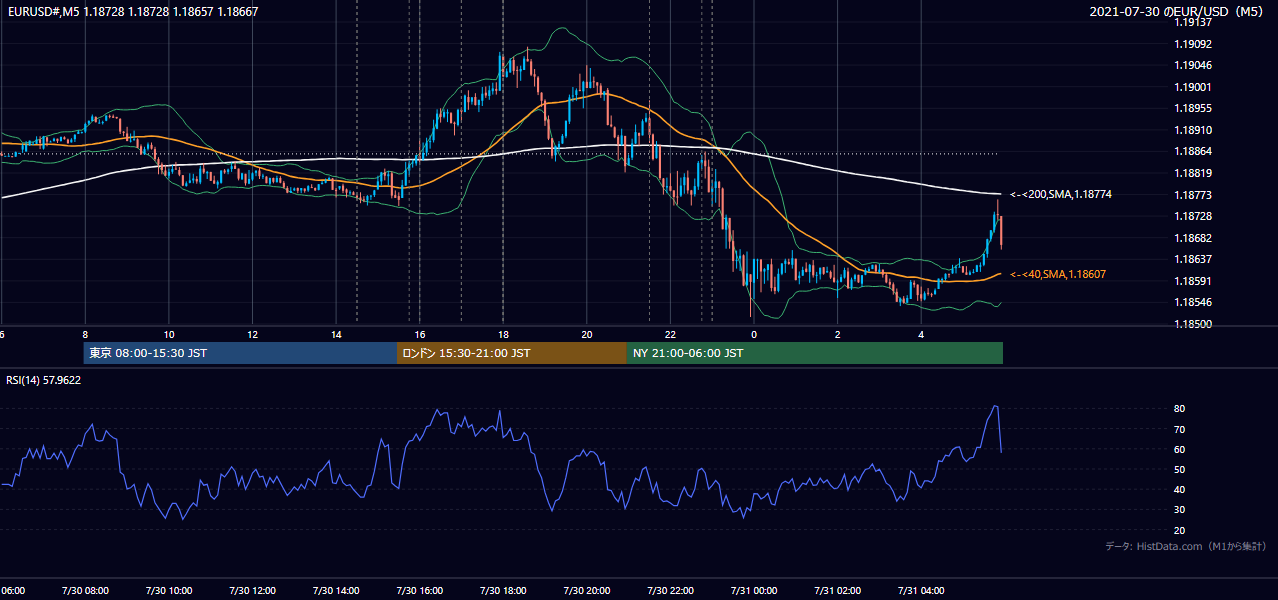Click RSI axis level 30

click(1180, 509)
